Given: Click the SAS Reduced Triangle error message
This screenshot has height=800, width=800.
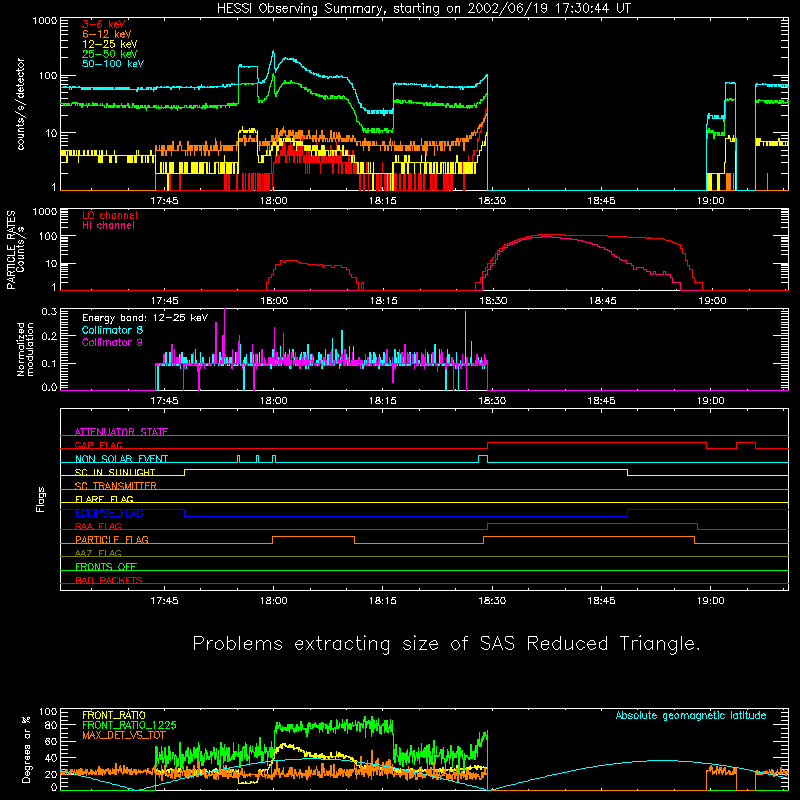Looking at the screenshot, I should point(446,644).
